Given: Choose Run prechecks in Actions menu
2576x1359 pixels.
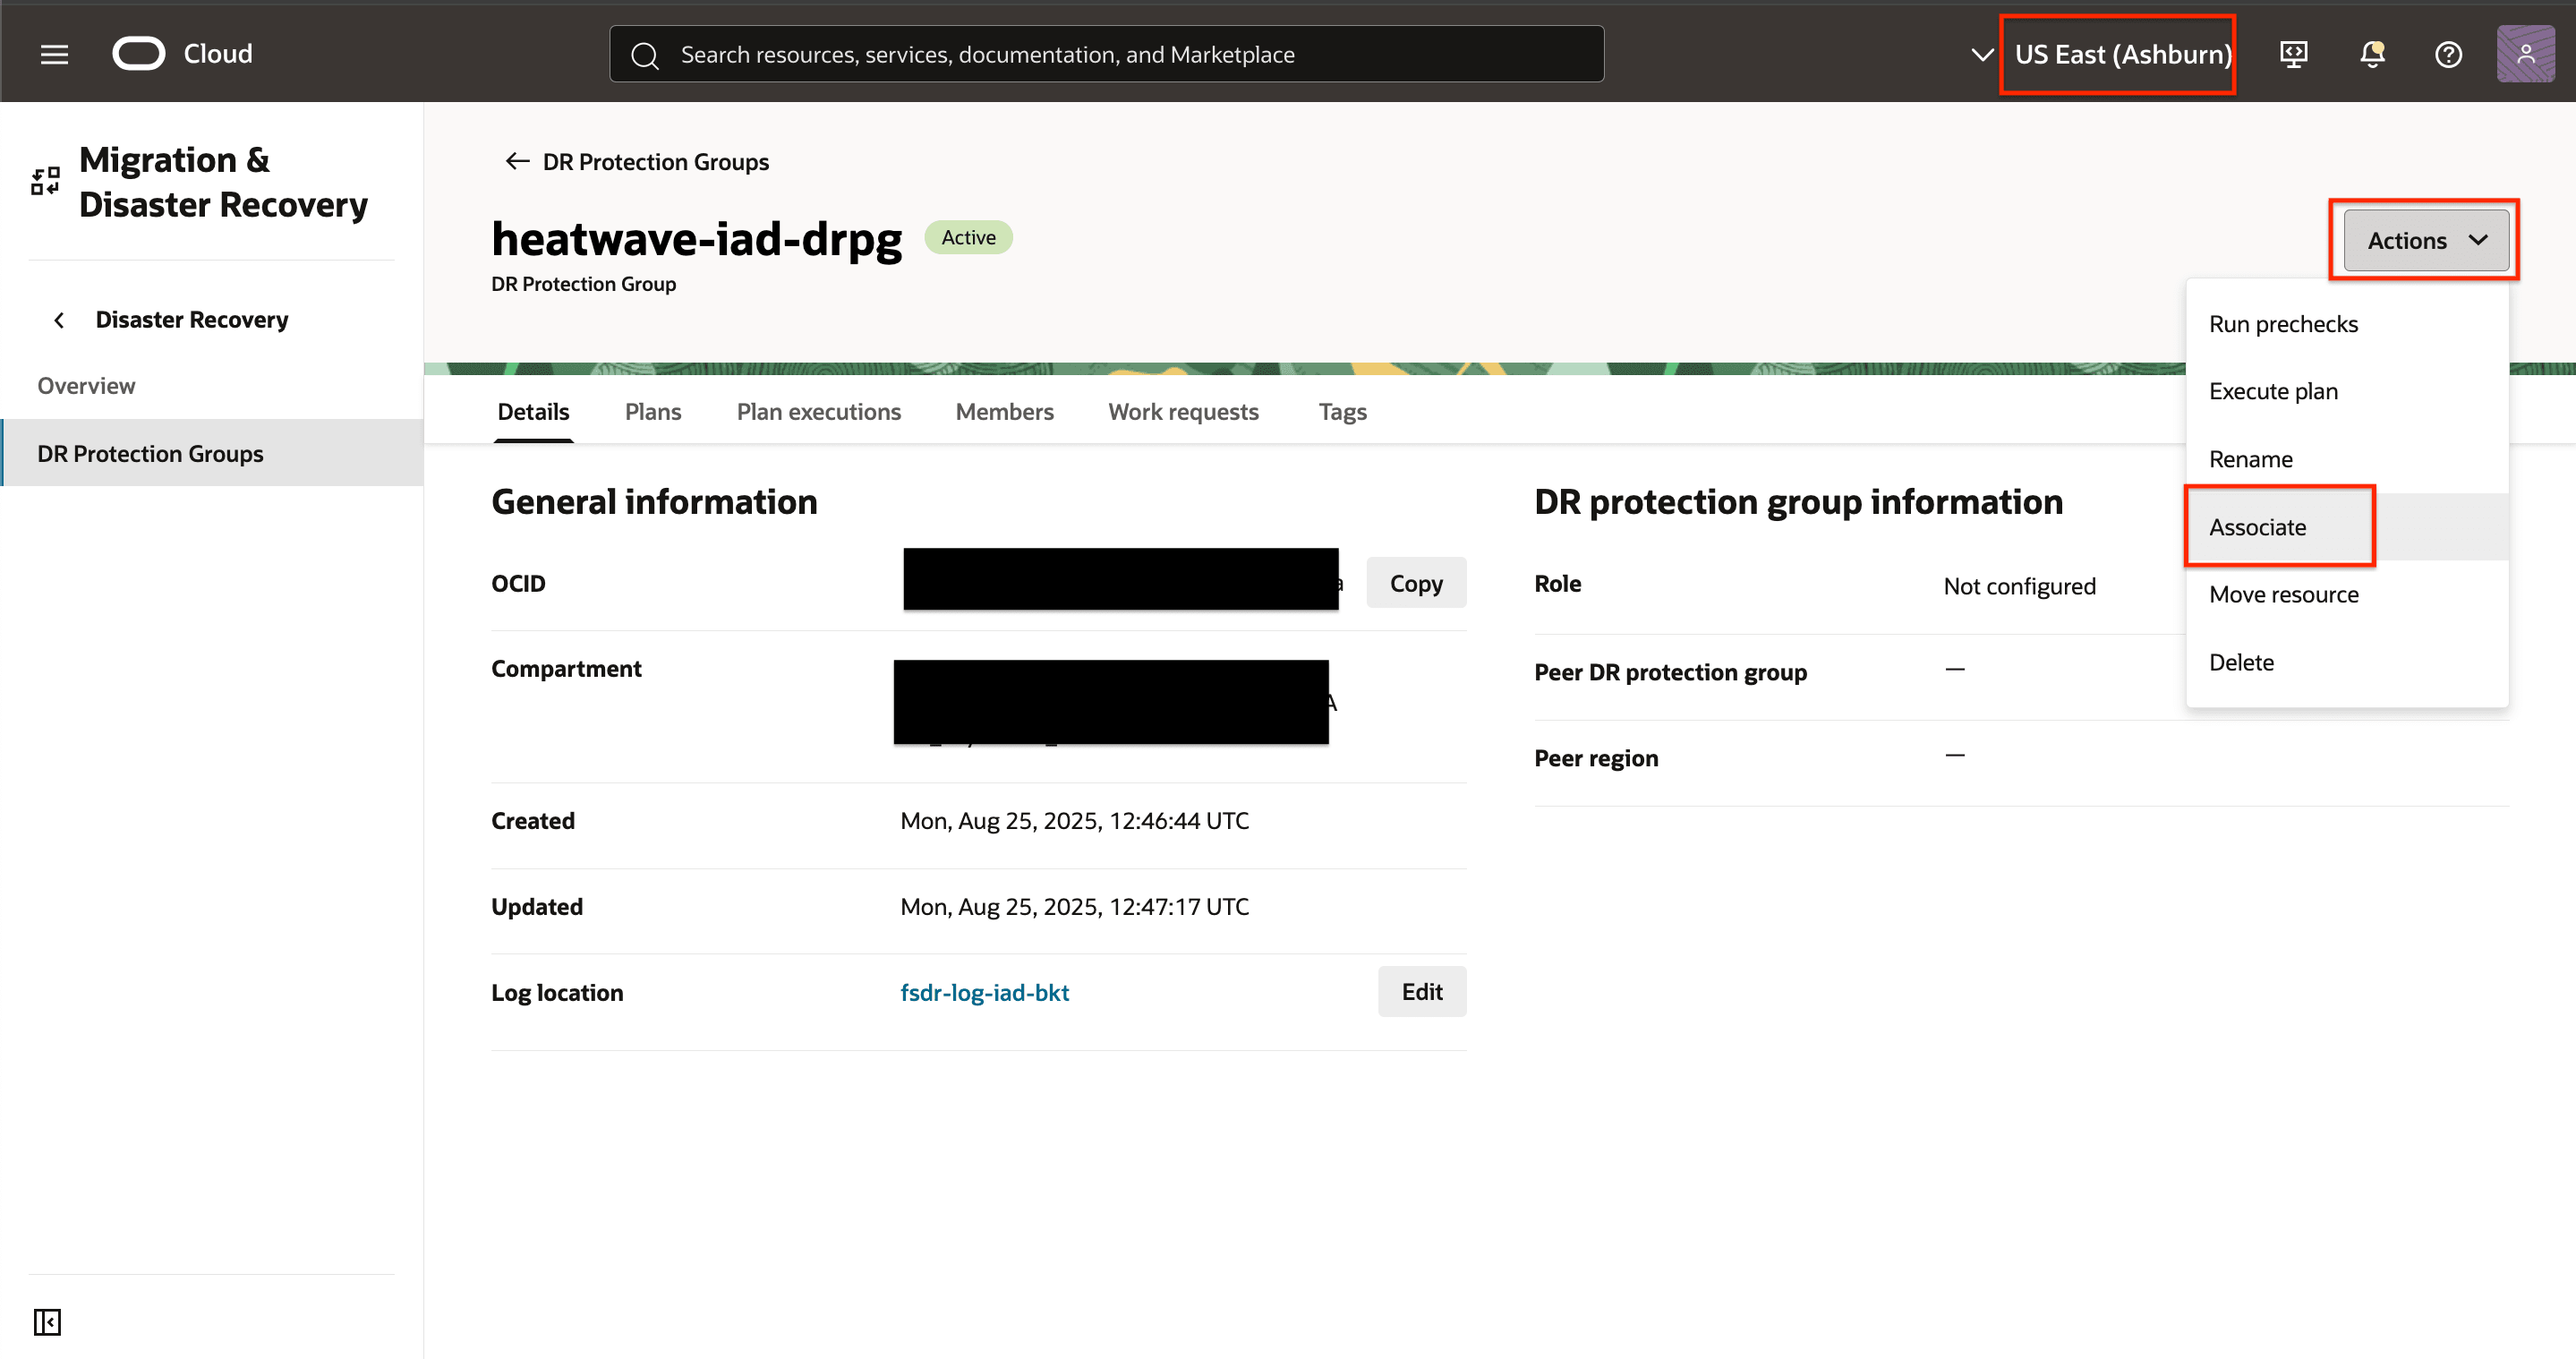Looking at the screenshot, I should tap(2283, 324).
